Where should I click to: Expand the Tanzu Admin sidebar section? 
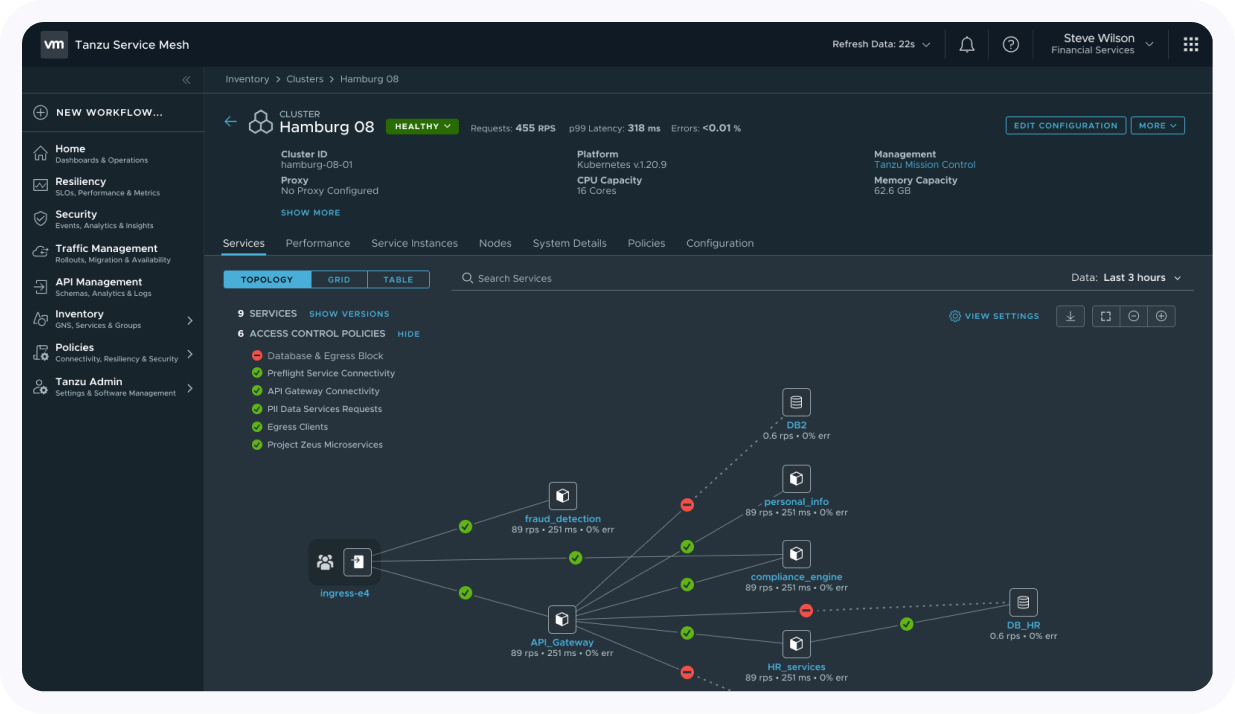pyautogui.click(x=190, y=388)
